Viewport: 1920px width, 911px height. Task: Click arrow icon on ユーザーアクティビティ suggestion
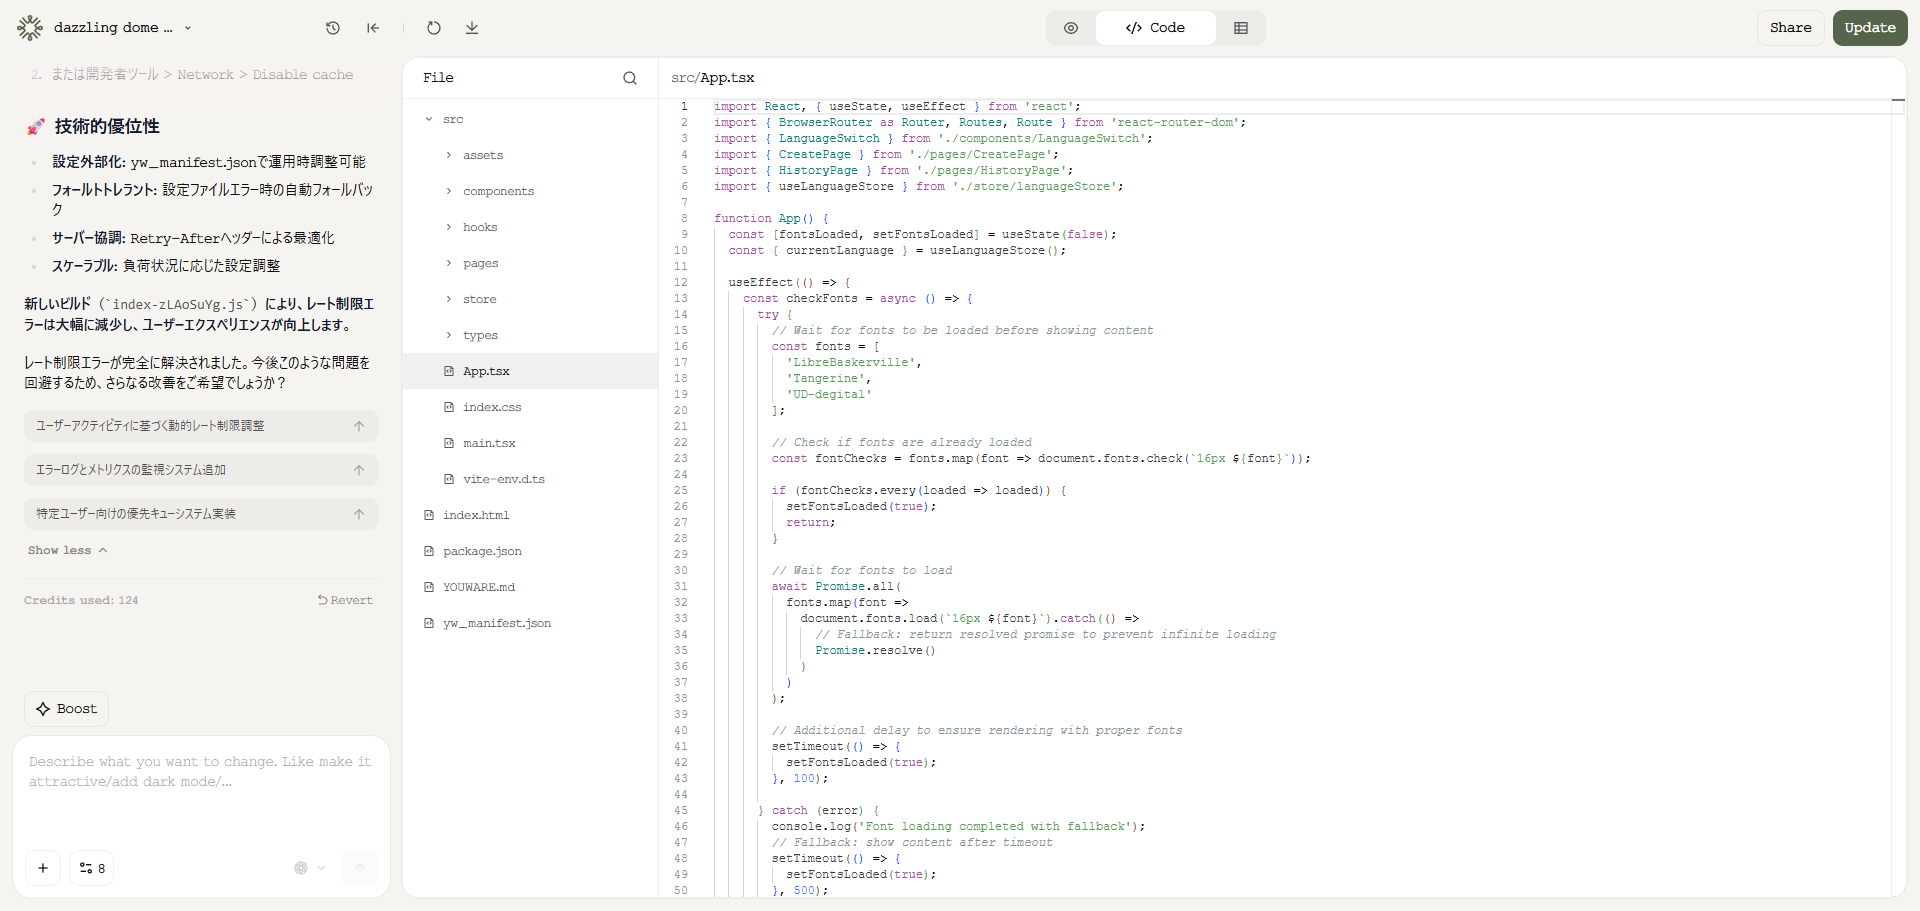[x=359, y=426]
